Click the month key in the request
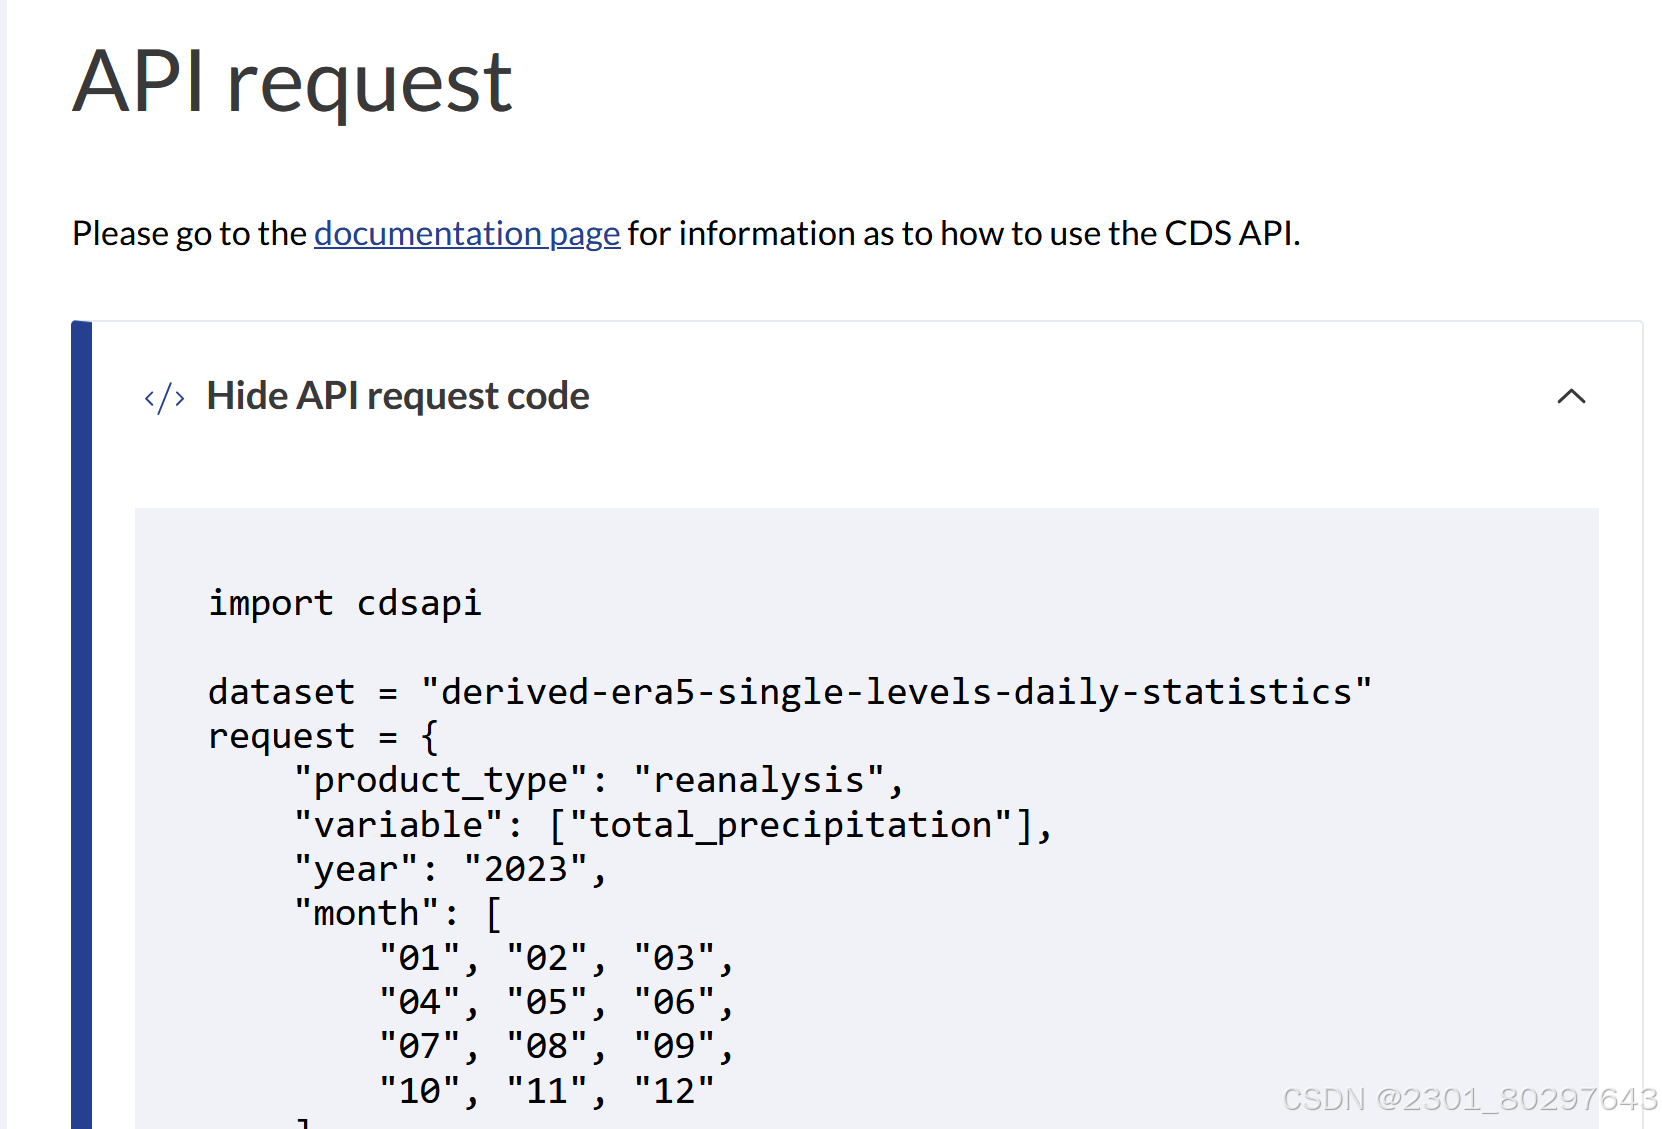Image resolution: width=1662 pixels, height=1129 pixels. pos(368,912)
